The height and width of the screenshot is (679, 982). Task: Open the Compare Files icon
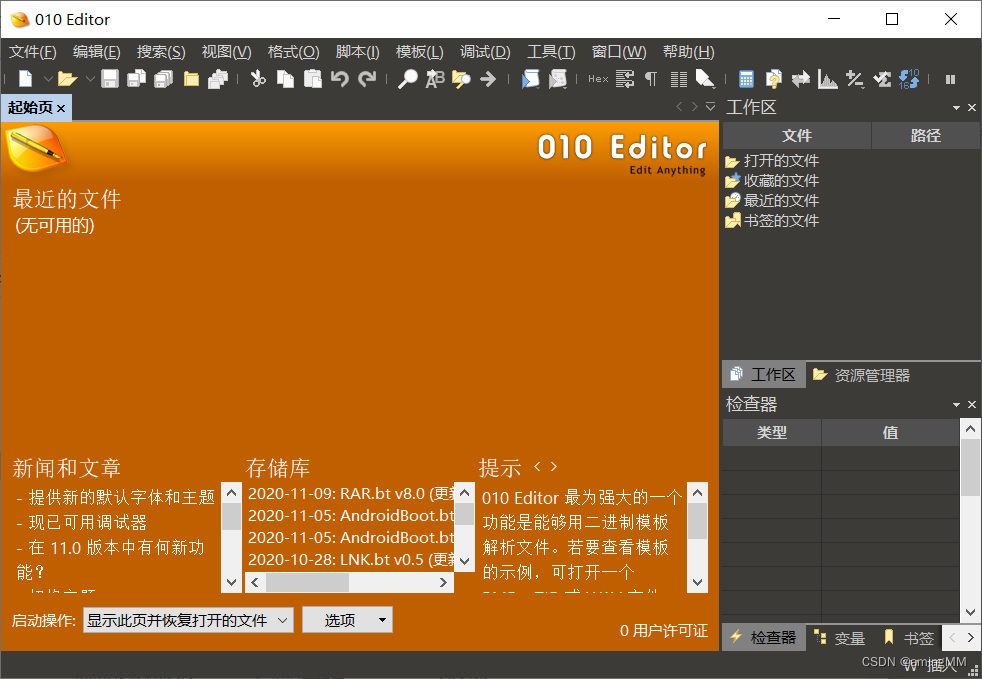[773, 79]
